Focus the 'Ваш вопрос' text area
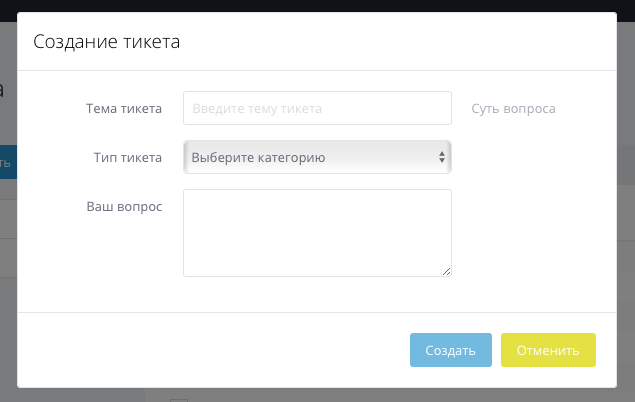Image resolution: width=635 pixels, height=402 pixels. point(317,233)
